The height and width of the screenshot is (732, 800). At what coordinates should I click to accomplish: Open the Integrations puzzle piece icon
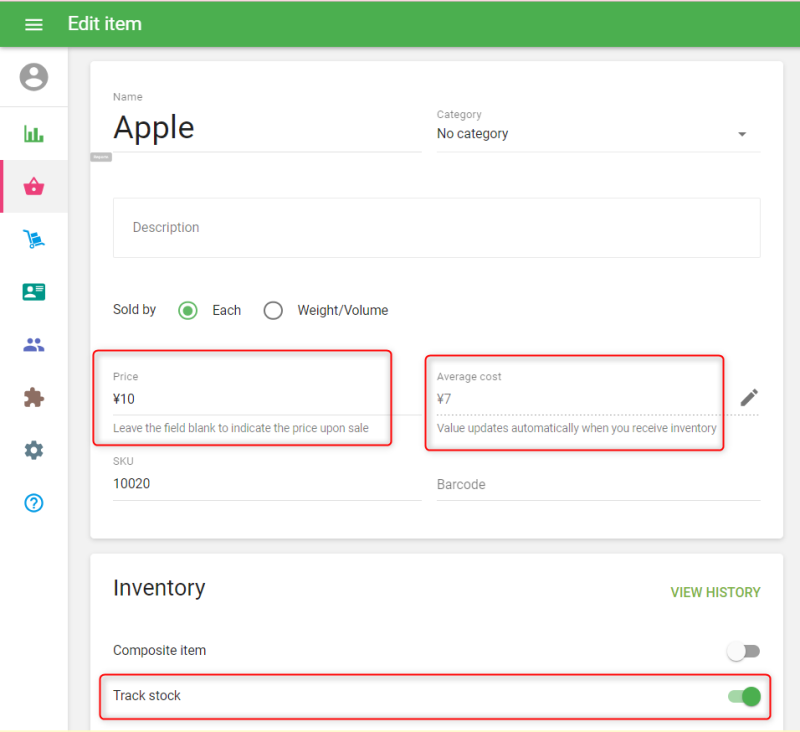pos(34,398)
